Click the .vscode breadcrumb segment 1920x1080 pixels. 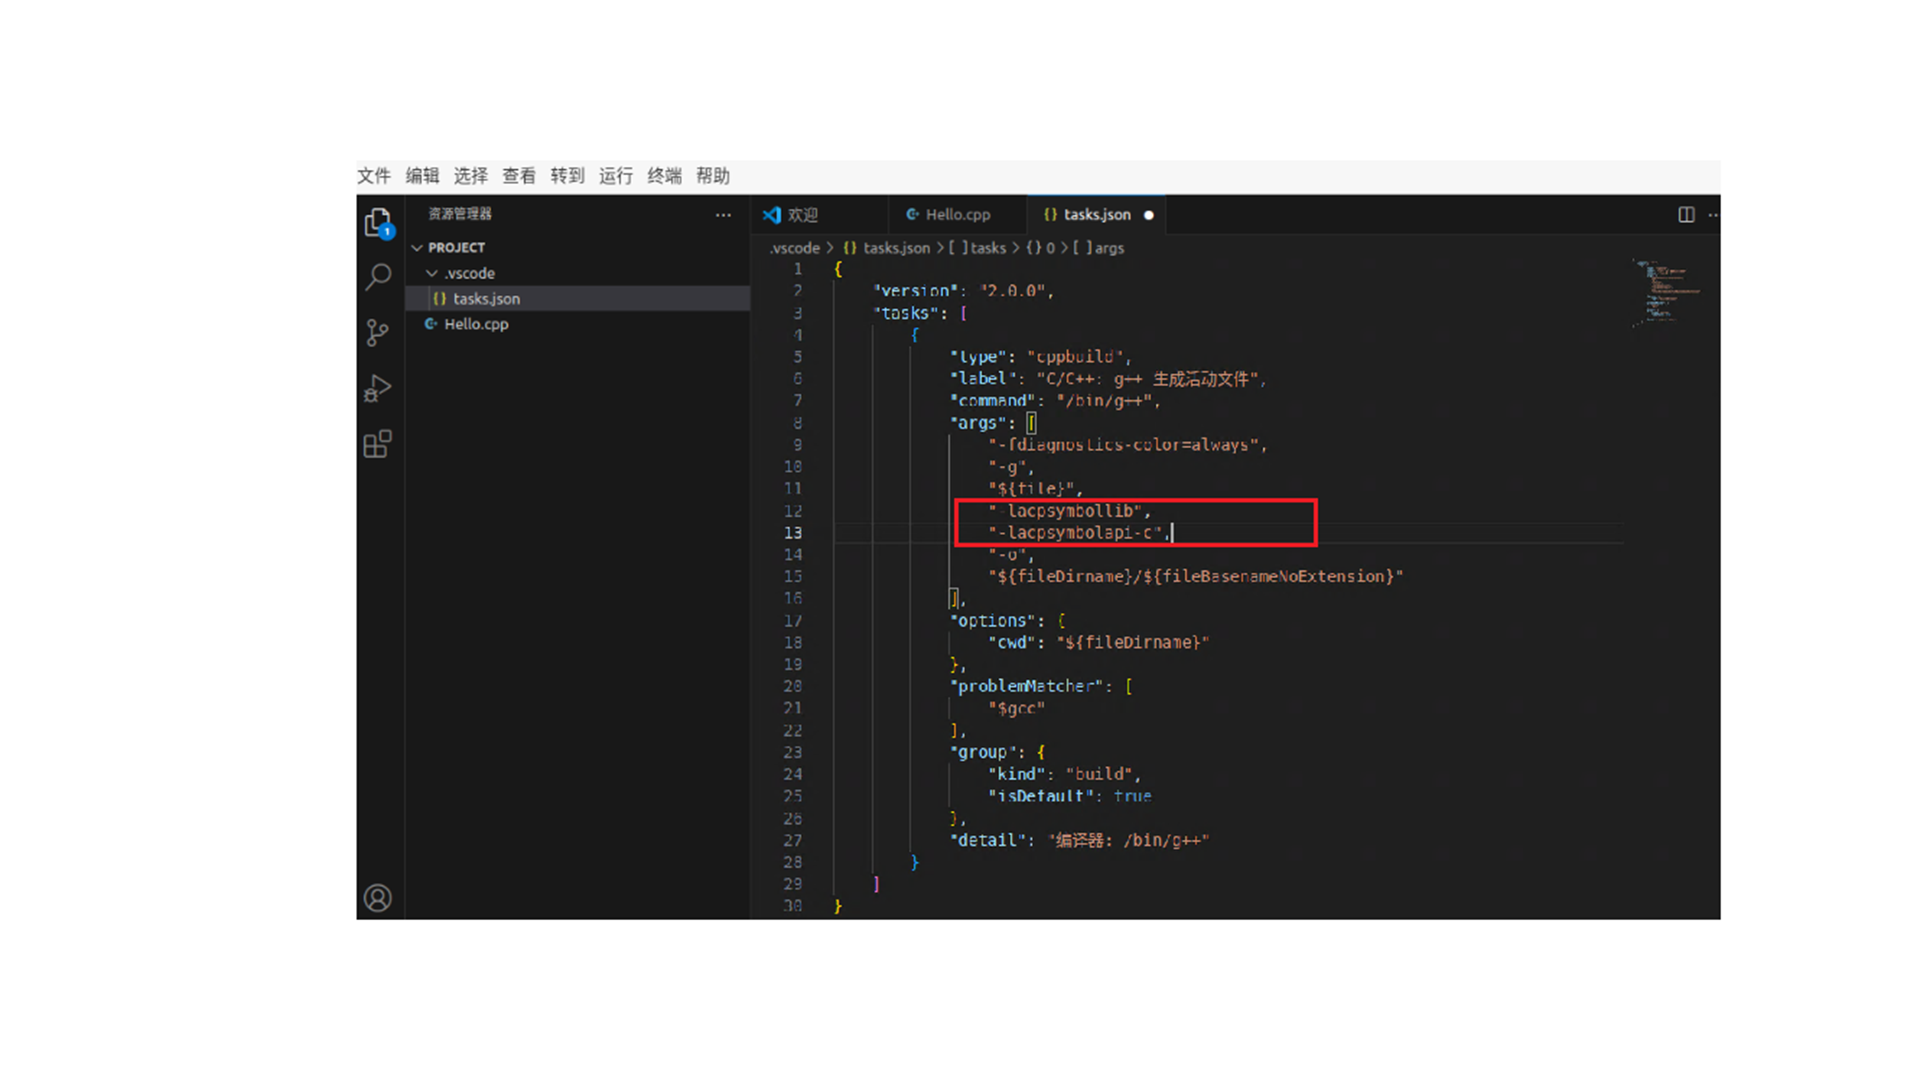(795, 248)
